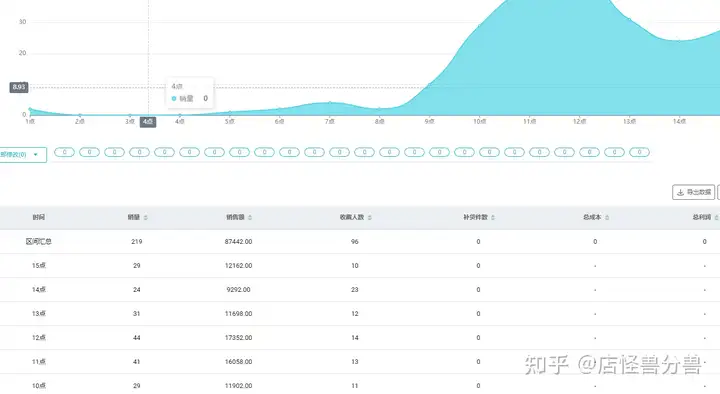Select the 11点 row label
Viewport: 720px width, 394px height.
39,362
